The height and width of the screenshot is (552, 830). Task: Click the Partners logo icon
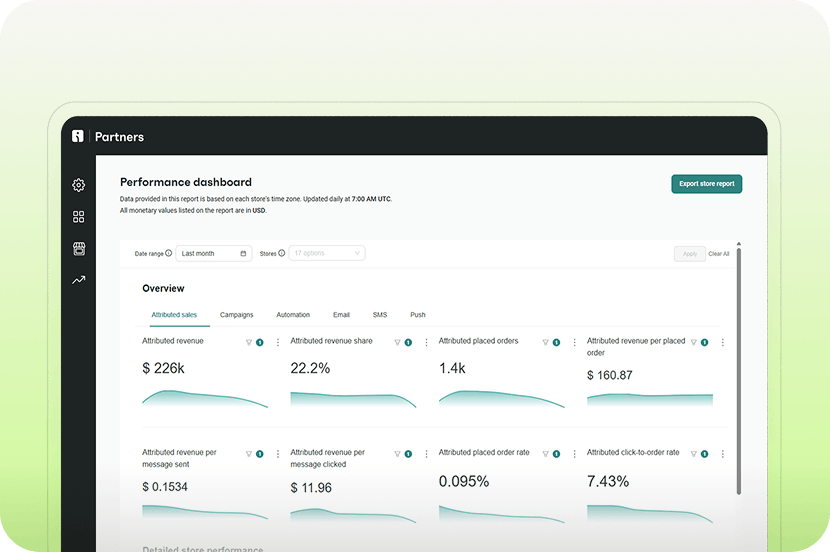coord(78,136)
